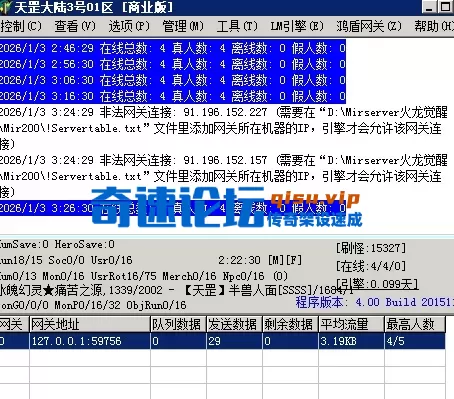Screen dimensions: 454x399
Task: Minimize the 天罡大陆3号01区 window
Action: click(x=430, y=7)
